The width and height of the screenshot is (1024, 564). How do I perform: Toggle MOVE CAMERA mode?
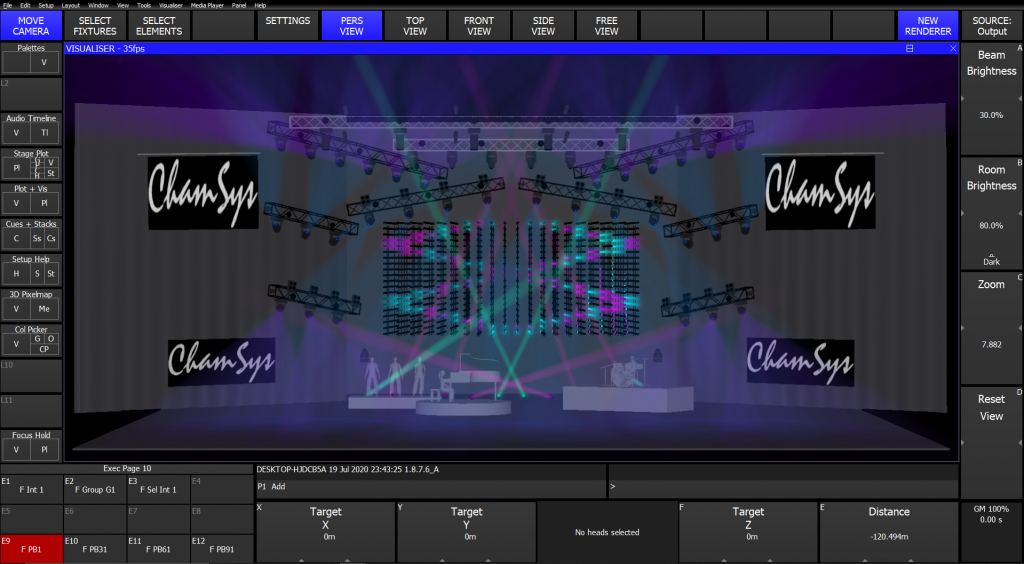31,25
